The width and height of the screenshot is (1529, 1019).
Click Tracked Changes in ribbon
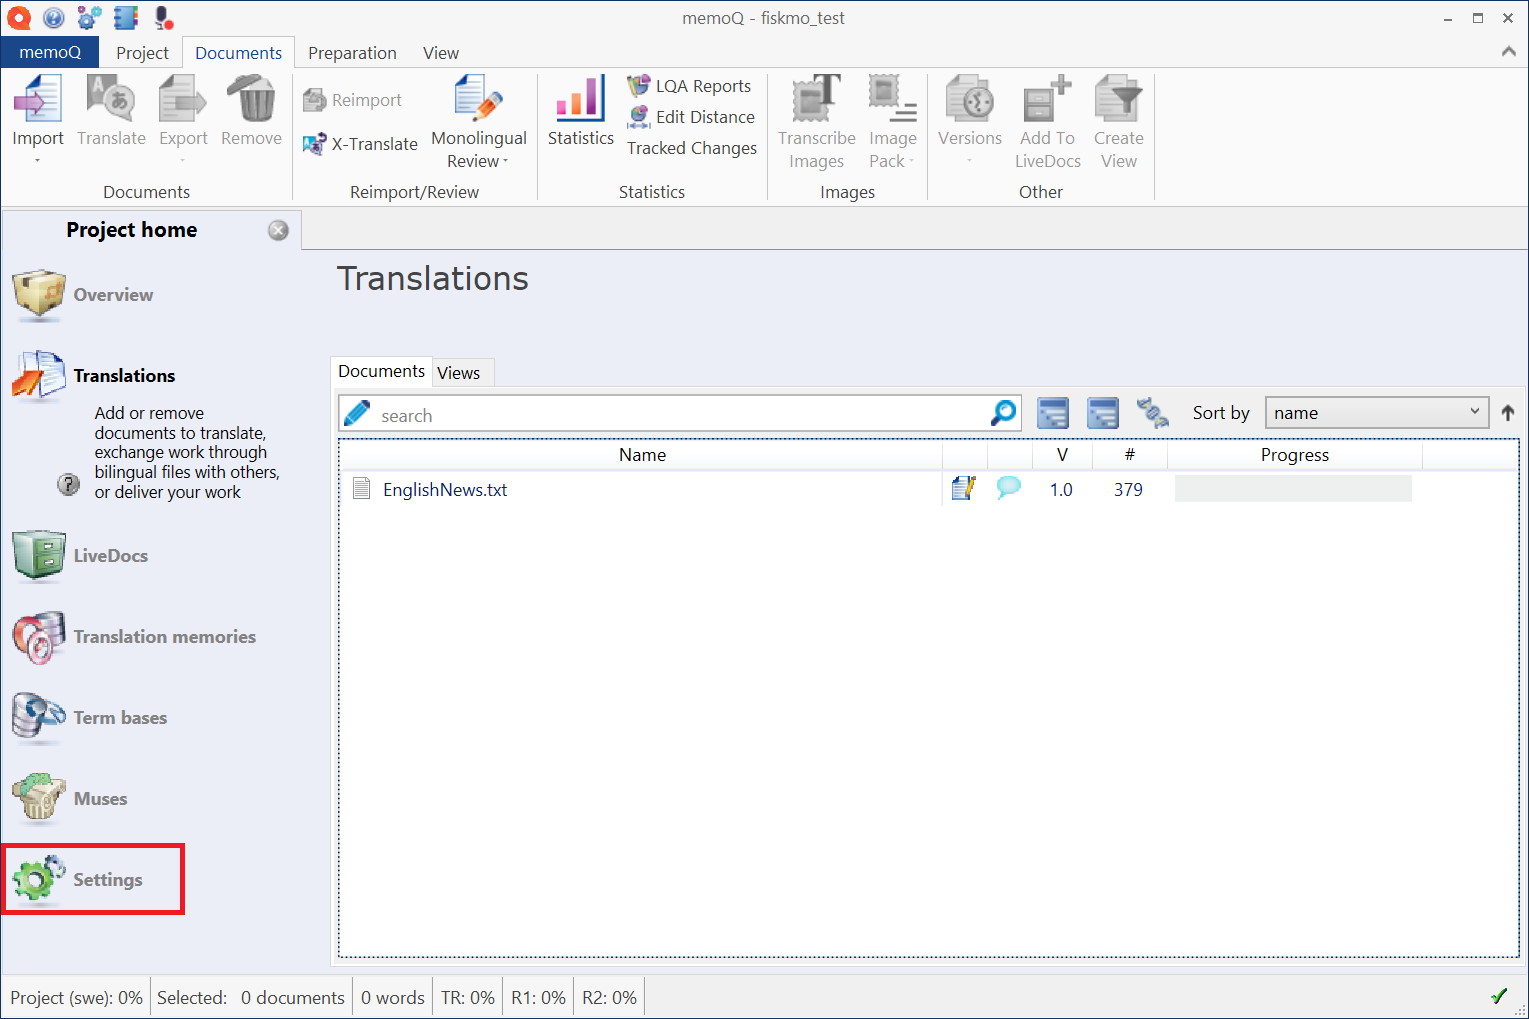click(692, 148)
